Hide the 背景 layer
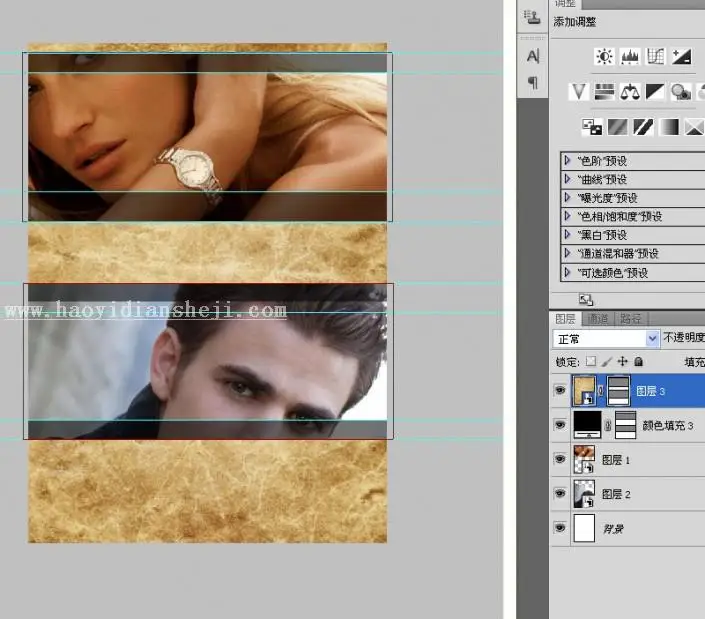 point(560,528)
